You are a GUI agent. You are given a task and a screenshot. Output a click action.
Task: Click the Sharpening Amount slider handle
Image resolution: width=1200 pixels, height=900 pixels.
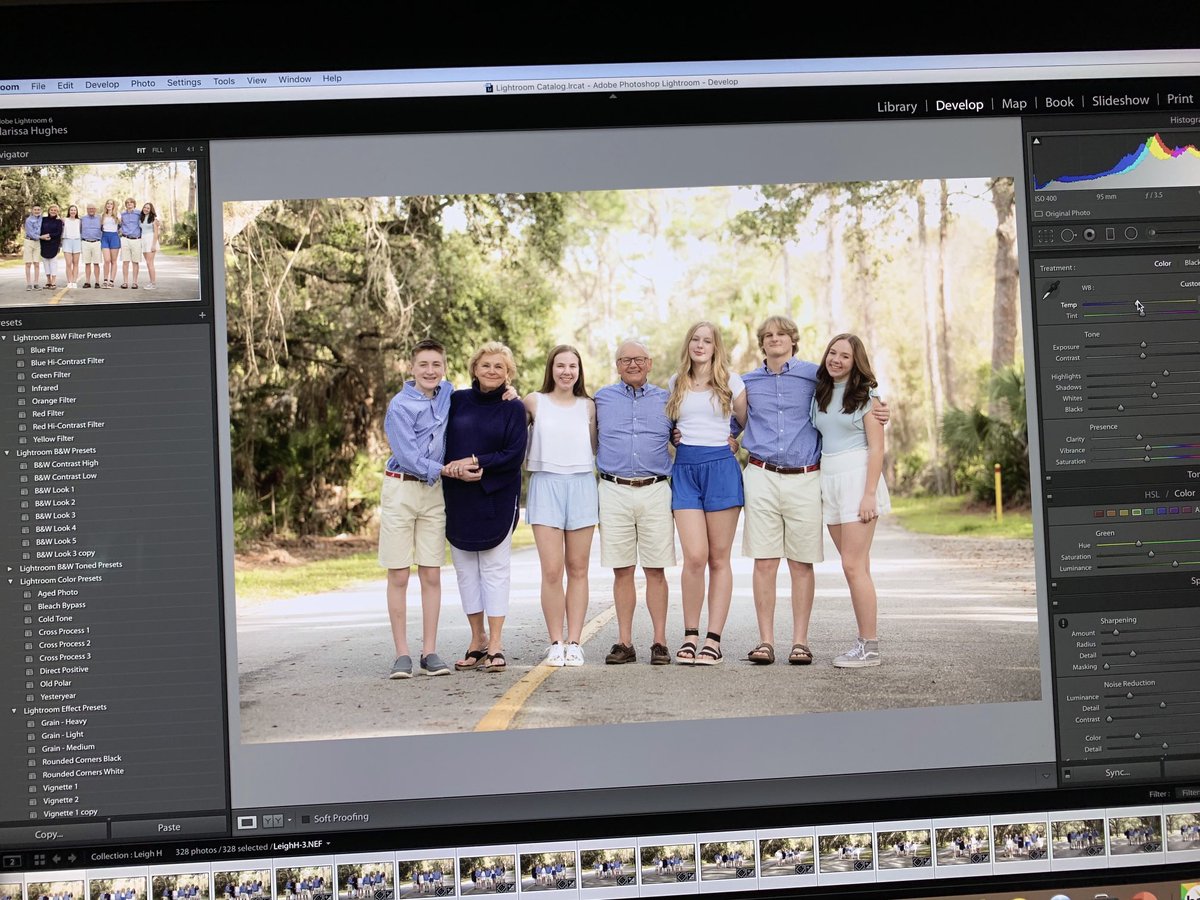point(1116,632)
